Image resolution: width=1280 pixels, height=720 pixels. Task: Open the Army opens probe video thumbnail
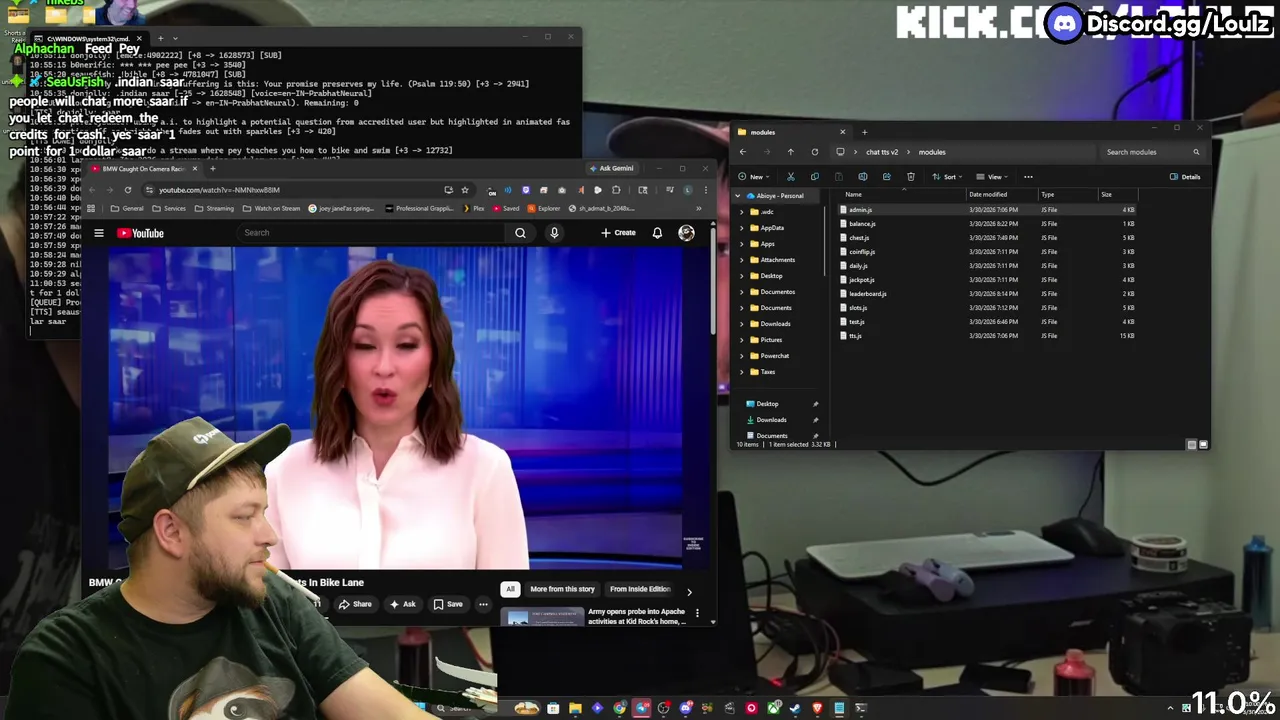coord(543,617)
